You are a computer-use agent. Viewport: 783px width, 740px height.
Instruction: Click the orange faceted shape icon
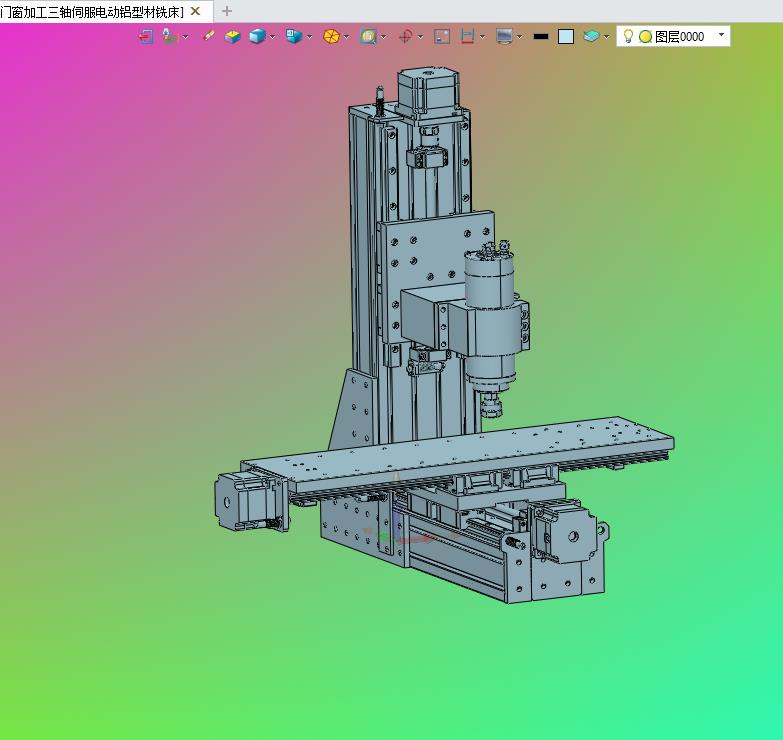point(331,36)
